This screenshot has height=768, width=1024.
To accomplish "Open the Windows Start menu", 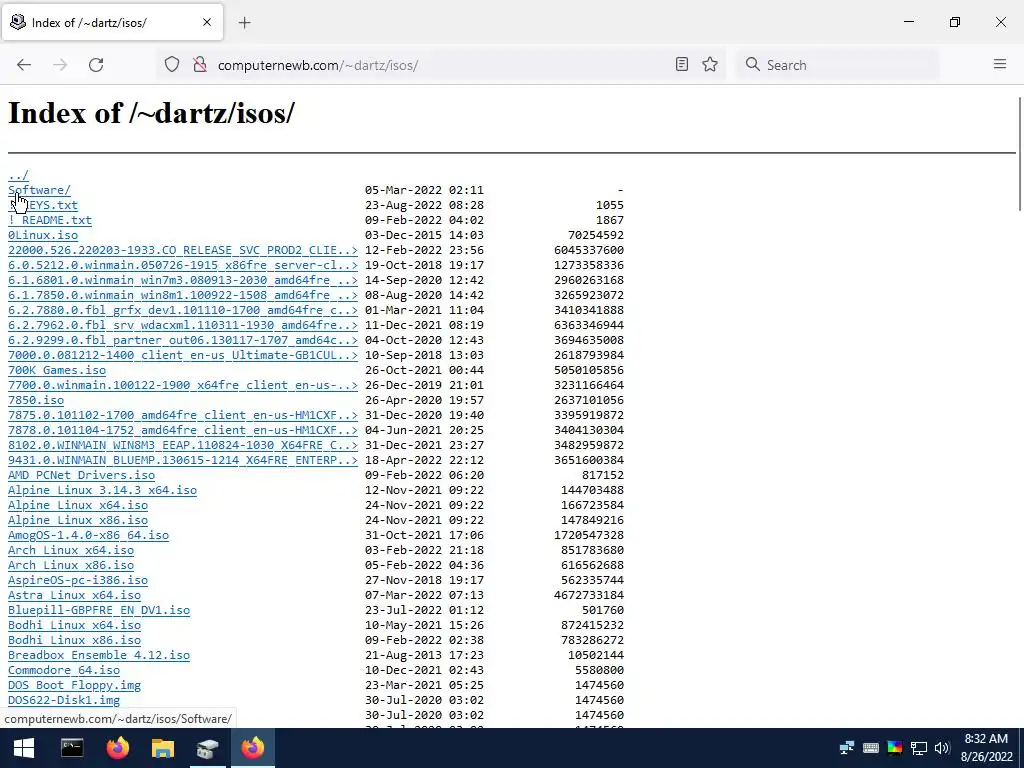I will point(24,748).
